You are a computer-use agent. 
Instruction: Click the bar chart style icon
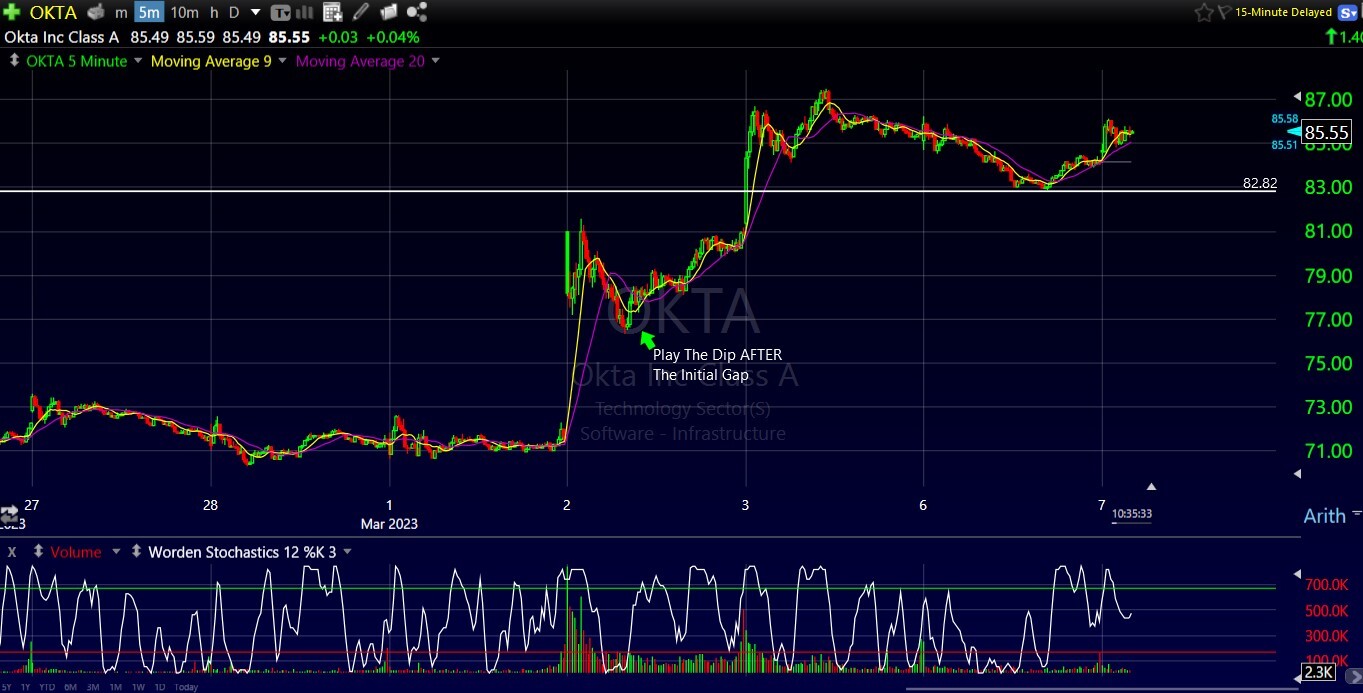click(x=304, y=12)
